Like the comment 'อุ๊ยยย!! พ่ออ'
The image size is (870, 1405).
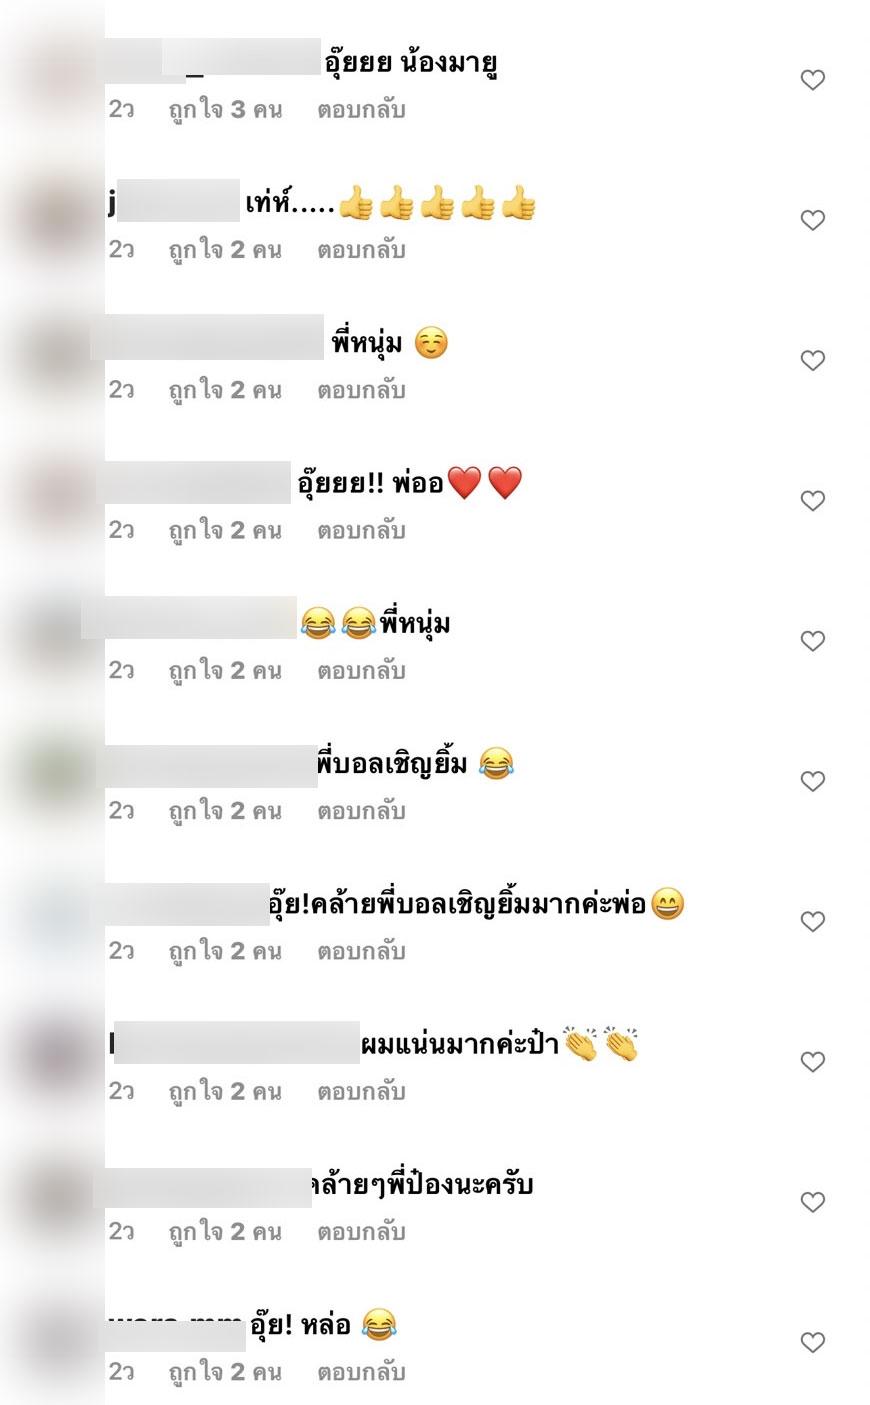(x=813, y=501)
